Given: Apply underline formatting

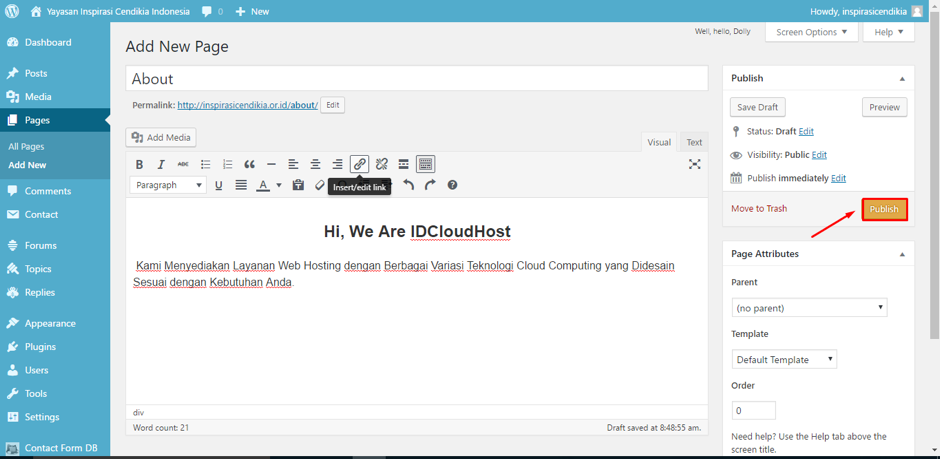Looking at the screenshot, I should pos(219,185).
